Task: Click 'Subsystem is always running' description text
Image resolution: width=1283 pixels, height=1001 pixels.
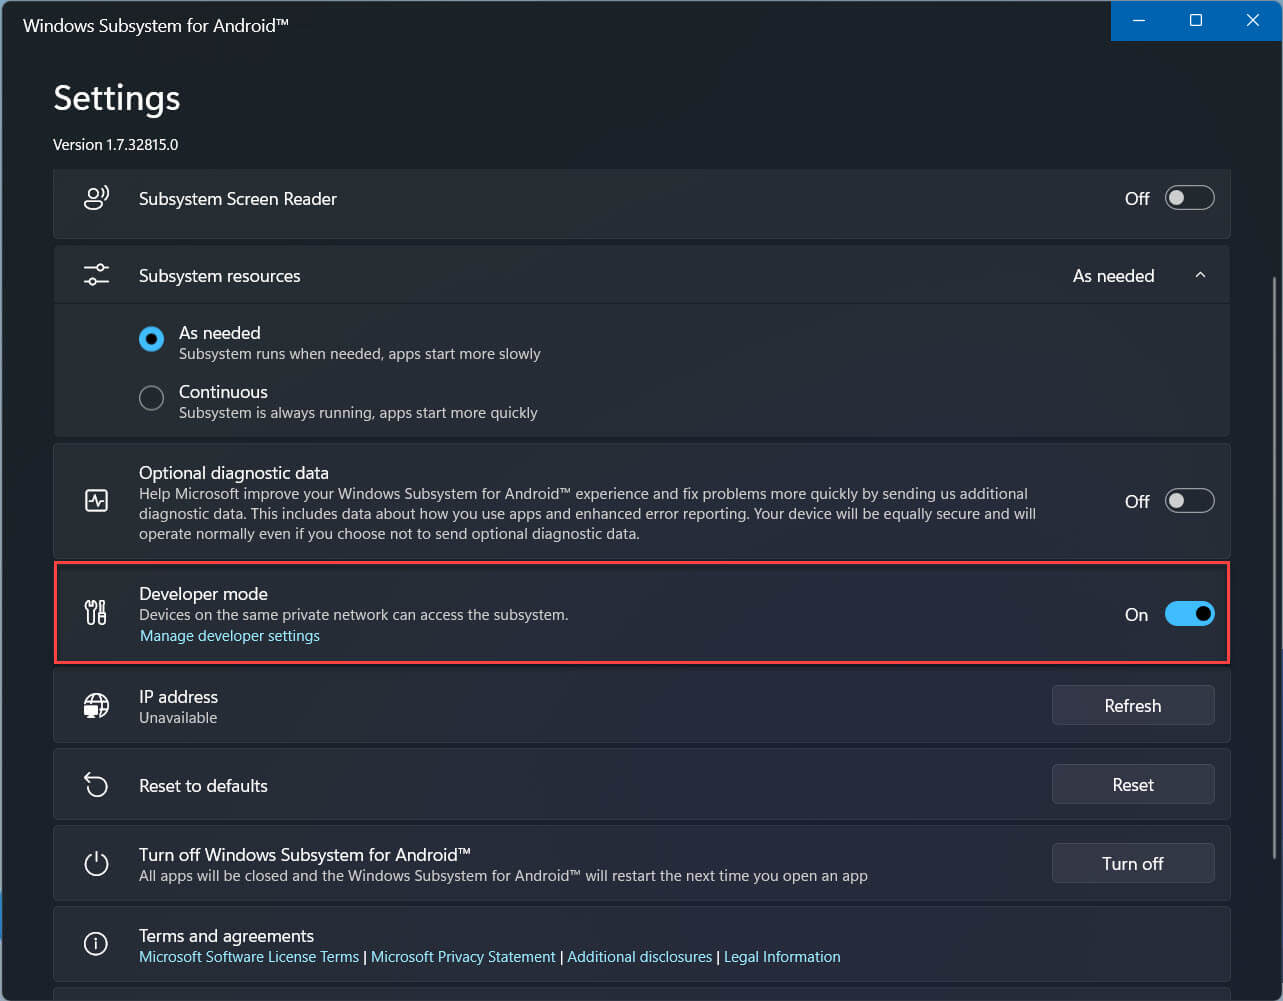Action: pos(358,413)
